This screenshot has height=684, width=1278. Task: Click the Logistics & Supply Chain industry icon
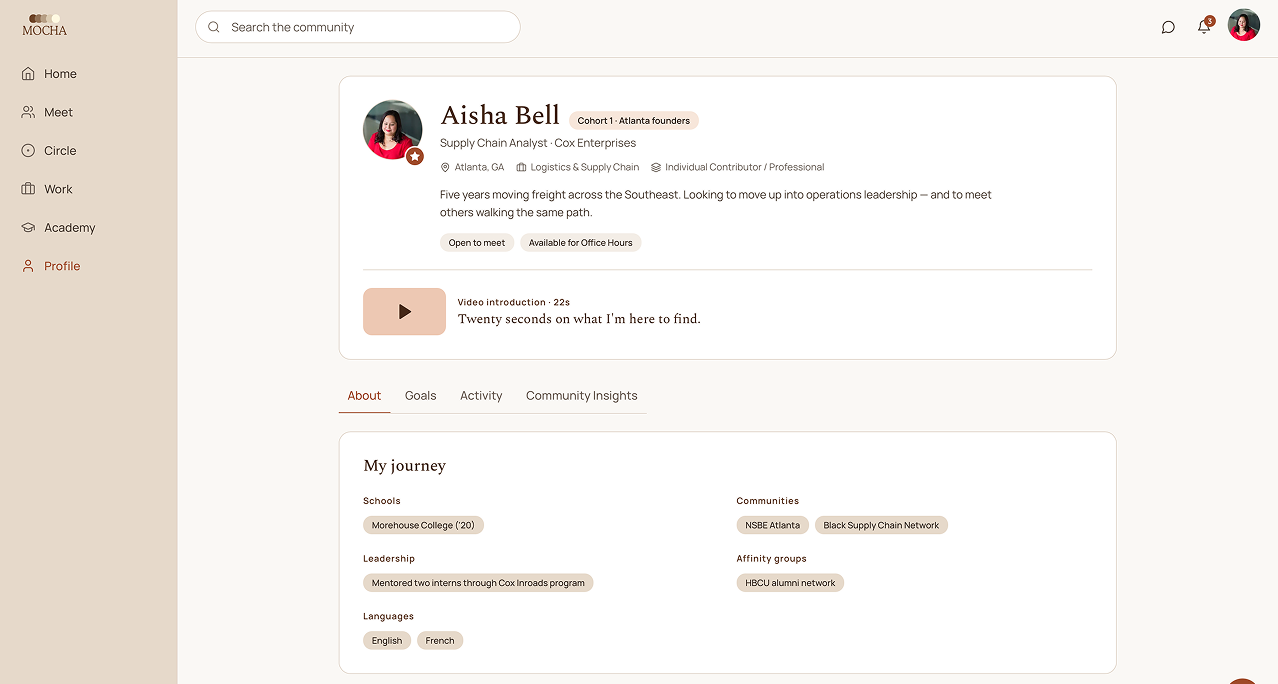click(521, 167)
